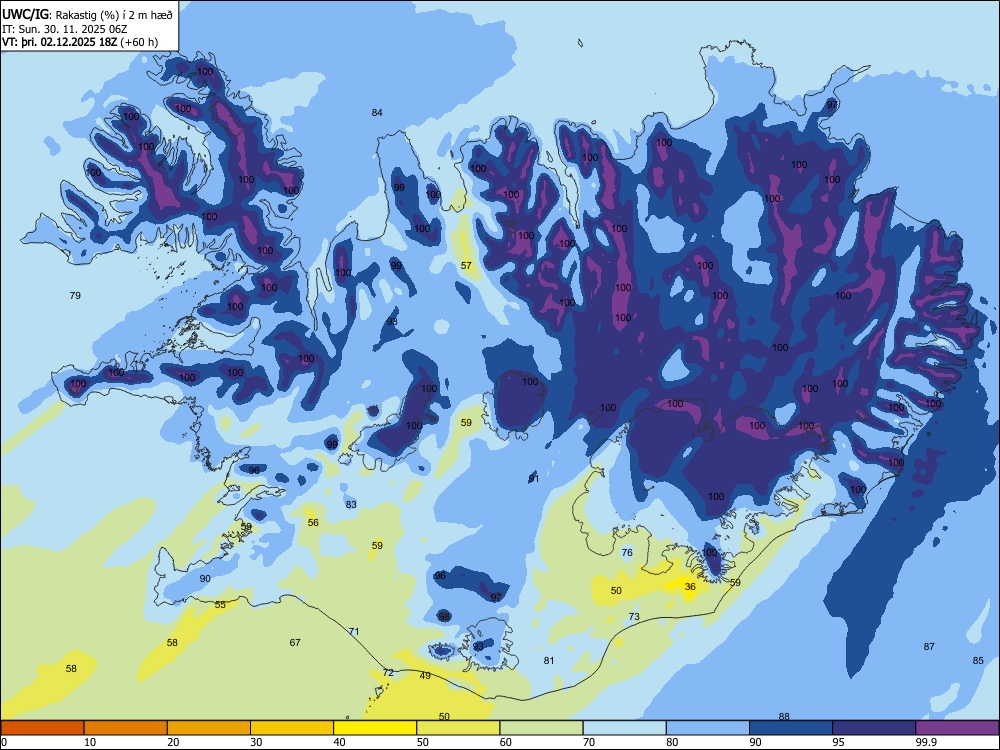Viewport: 1000px width, 750px height.
Task: Click the 'IT: Sun. 30. 11. 2025 06Z' line
Action: tap(66, 29)
